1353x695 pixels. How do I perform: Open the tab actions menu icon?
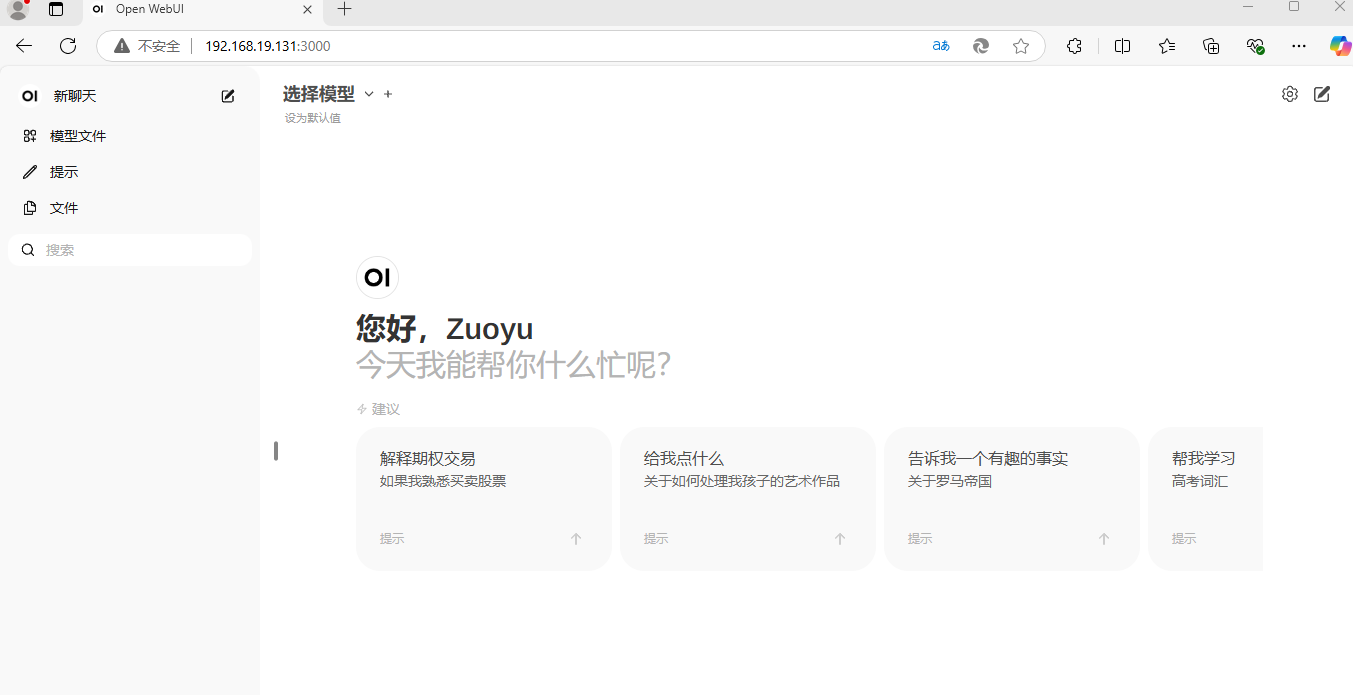[x=56, y=10]
